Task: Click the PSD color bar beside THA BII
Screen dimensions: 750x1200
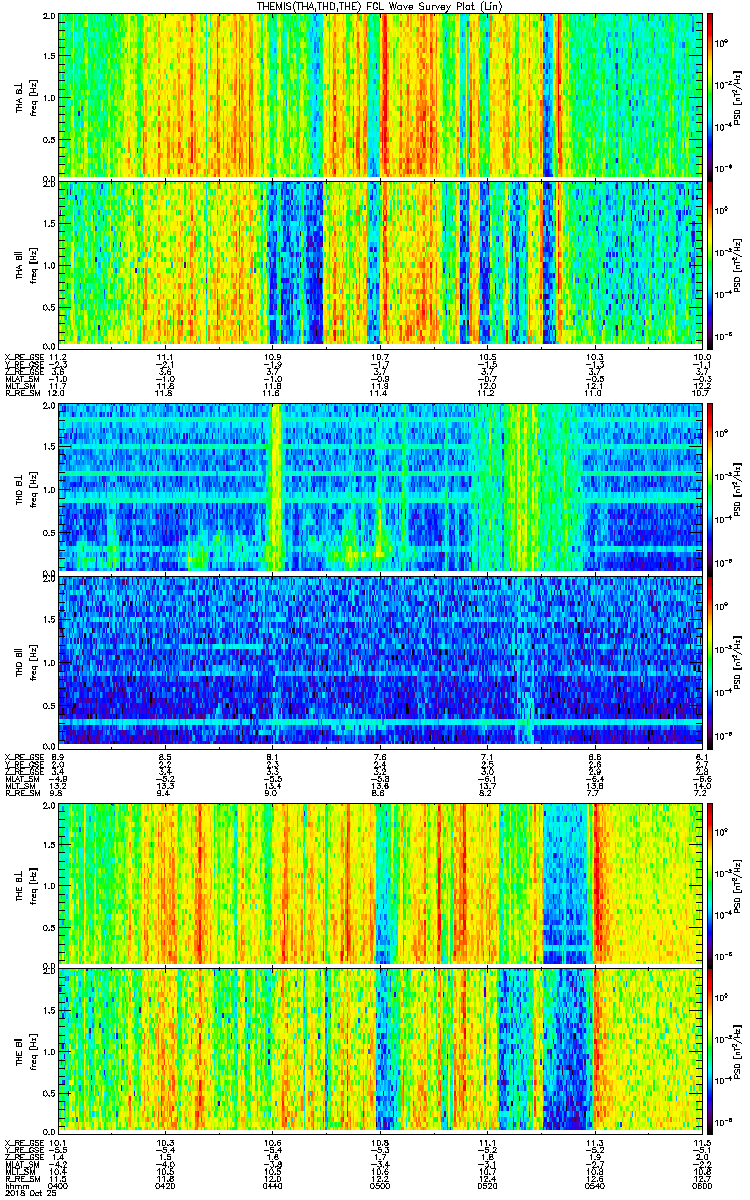Action: click(x=710, y=263)
